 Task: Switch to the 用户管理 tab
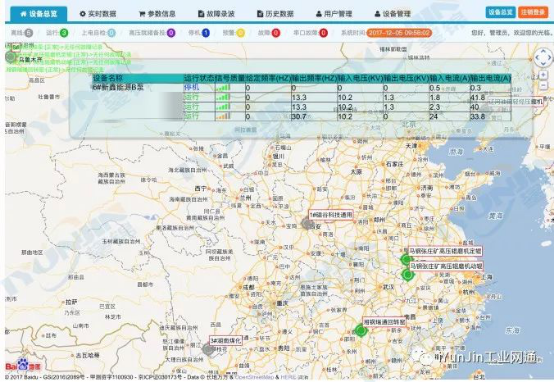coord(334,14)
